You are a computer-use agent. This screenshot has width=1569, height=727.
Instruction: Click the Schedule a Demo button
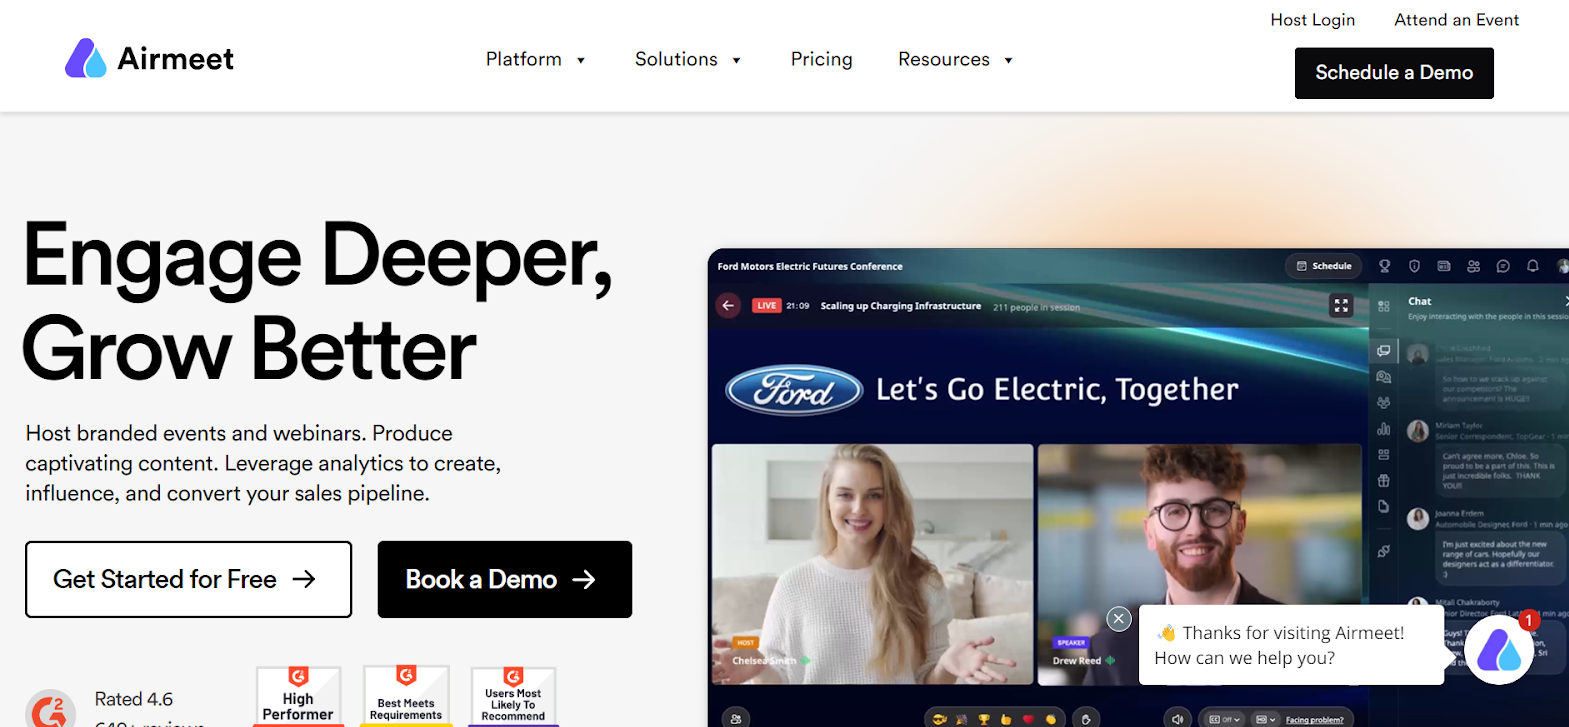1393,73
